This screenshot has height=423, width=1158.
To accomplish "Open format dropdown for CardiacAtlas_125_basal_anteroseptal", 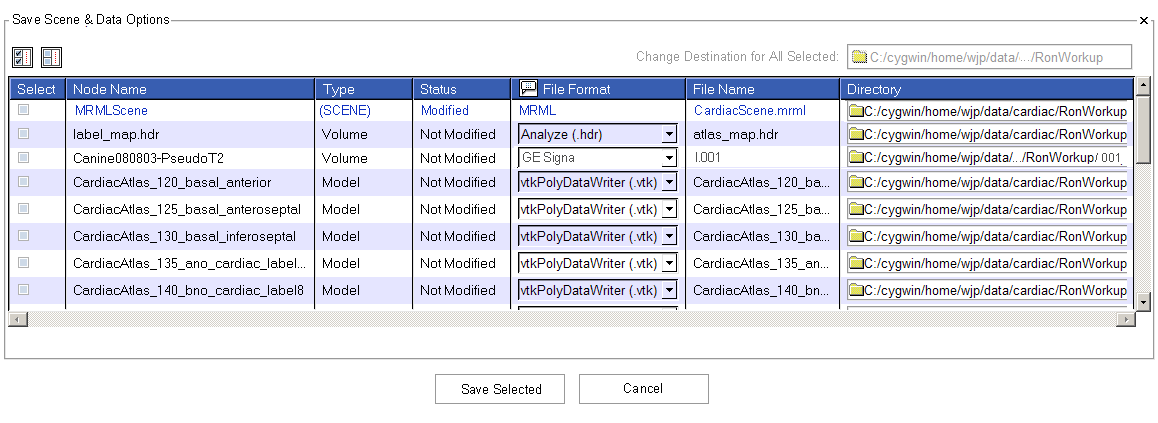I will click(x=668, y=209).
